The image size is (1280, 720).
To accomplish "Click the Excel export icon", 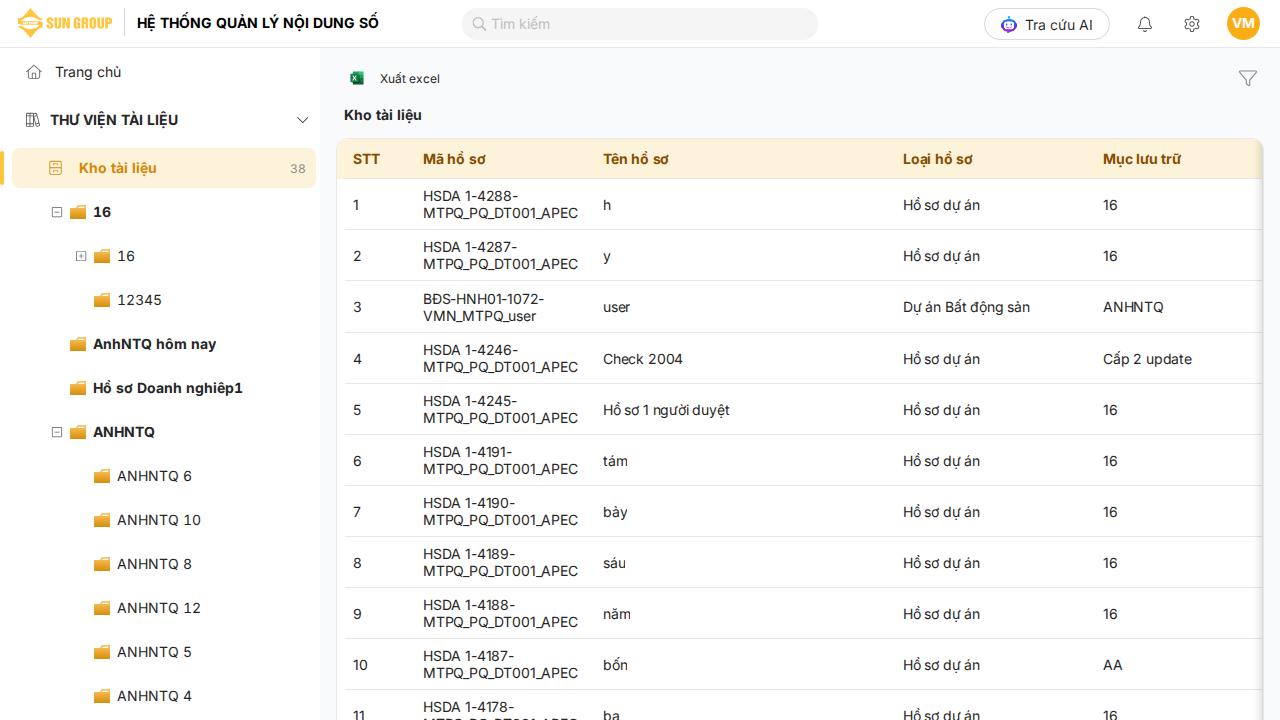I will tap(357, 78).
